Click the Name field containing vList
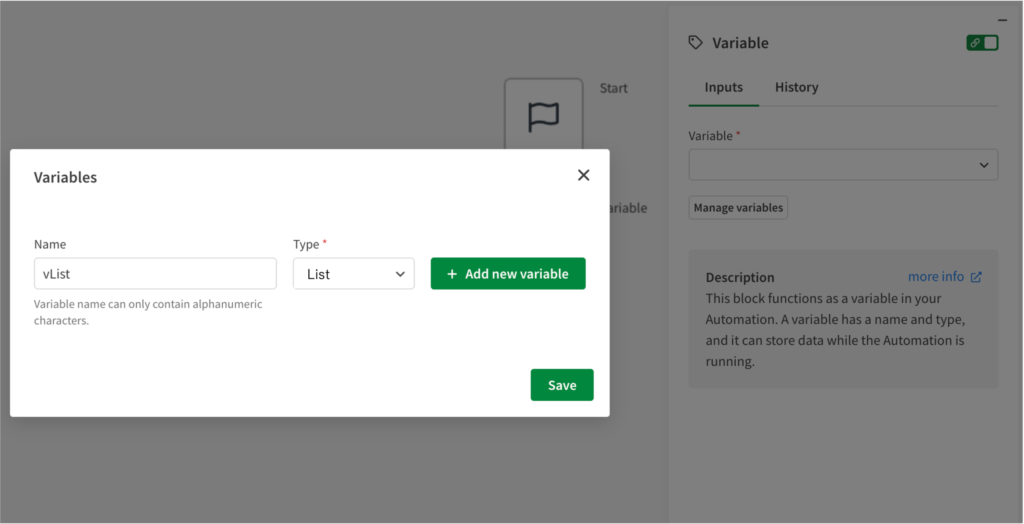 point(155,274)
